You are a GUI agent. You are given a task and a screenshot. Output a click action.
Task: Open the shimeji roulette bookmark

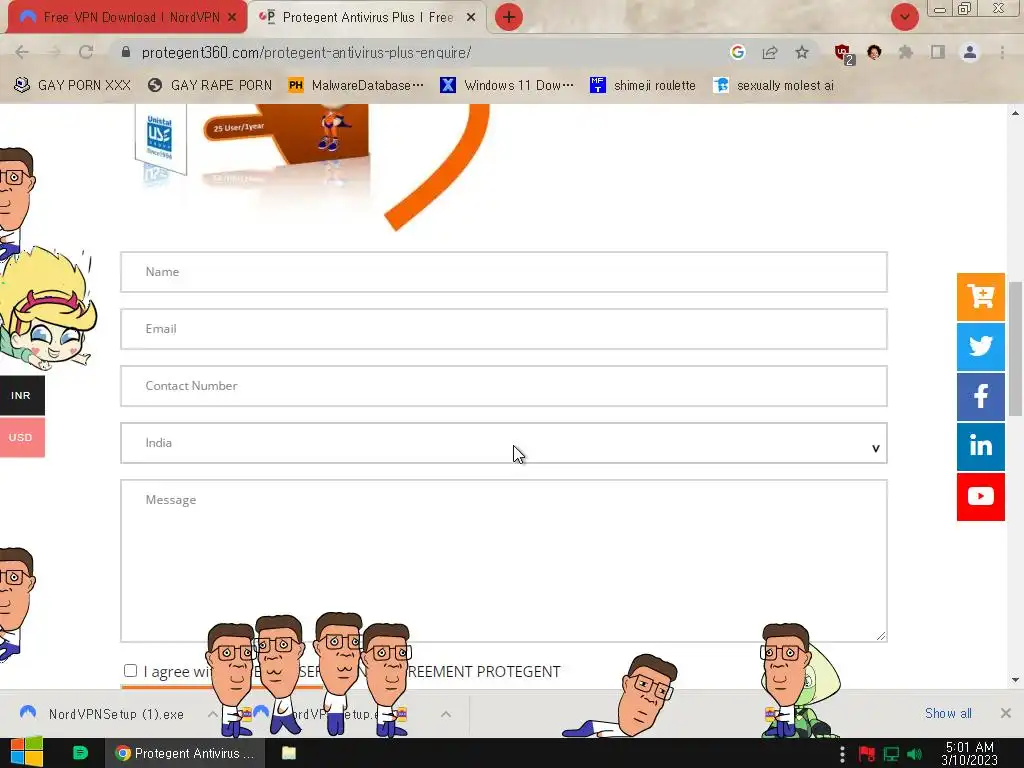[643, 86]
